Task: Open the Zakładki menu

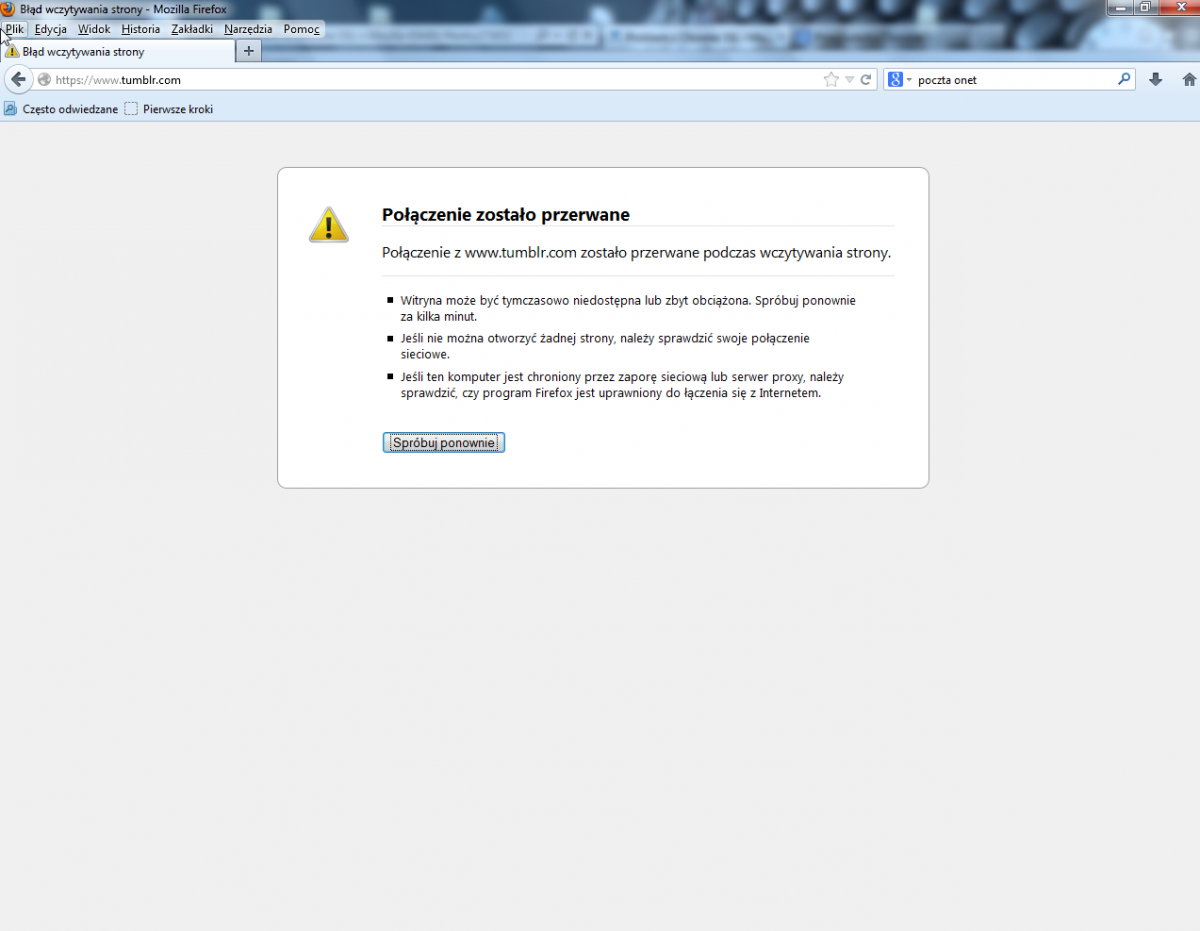Action: 192,29
